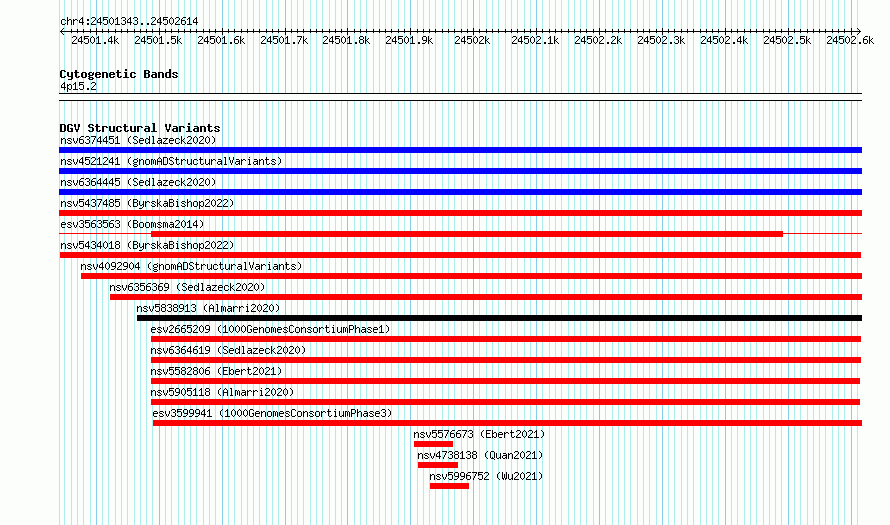This screenshot has width=890, height=525.
Task: Click ruler position 24502.6k
Action: coord(850,40)
